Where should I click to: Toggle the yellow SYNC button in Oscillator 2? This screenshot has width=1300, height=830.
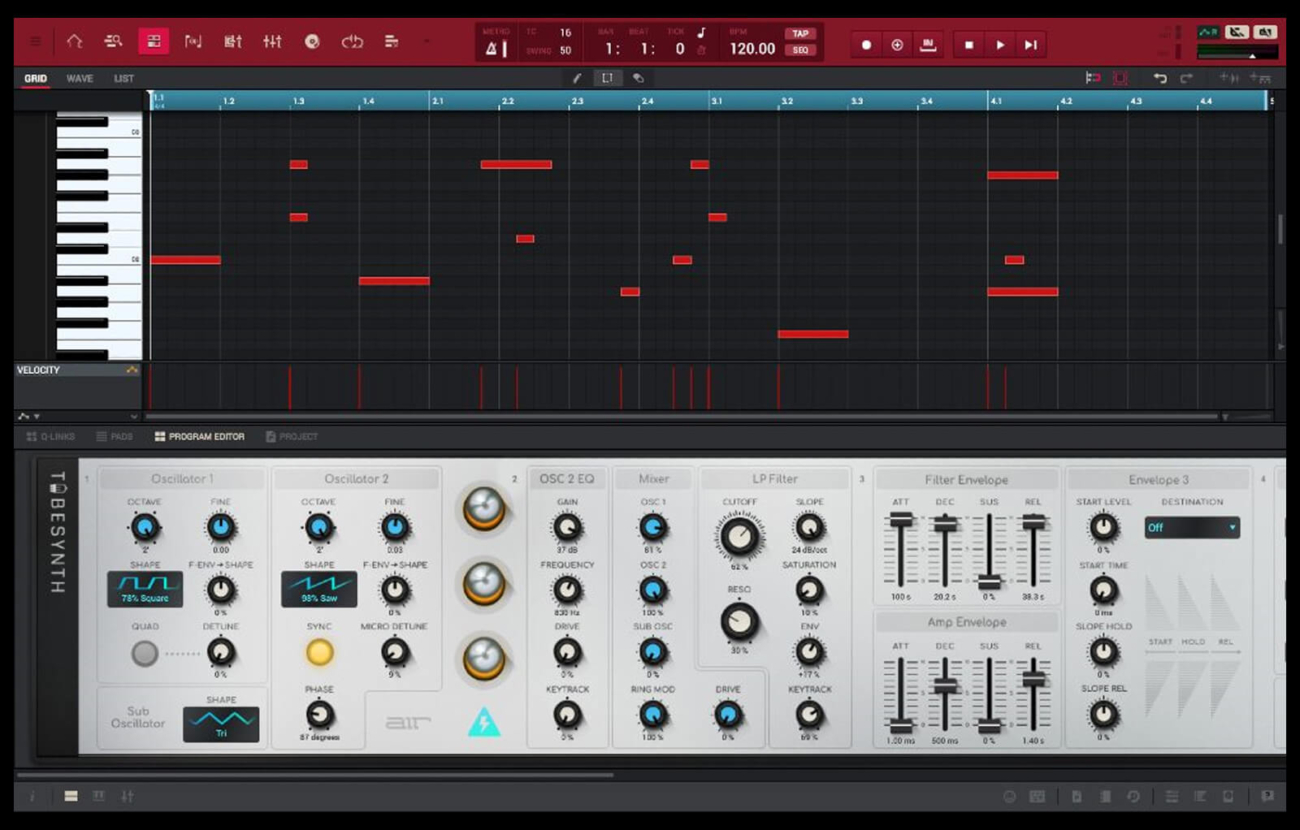coord(319,653)
